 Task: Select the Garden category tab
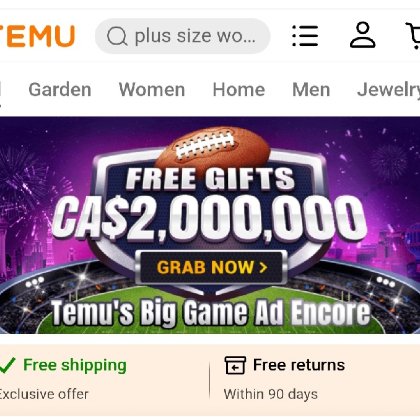click(x=60, y=90)
